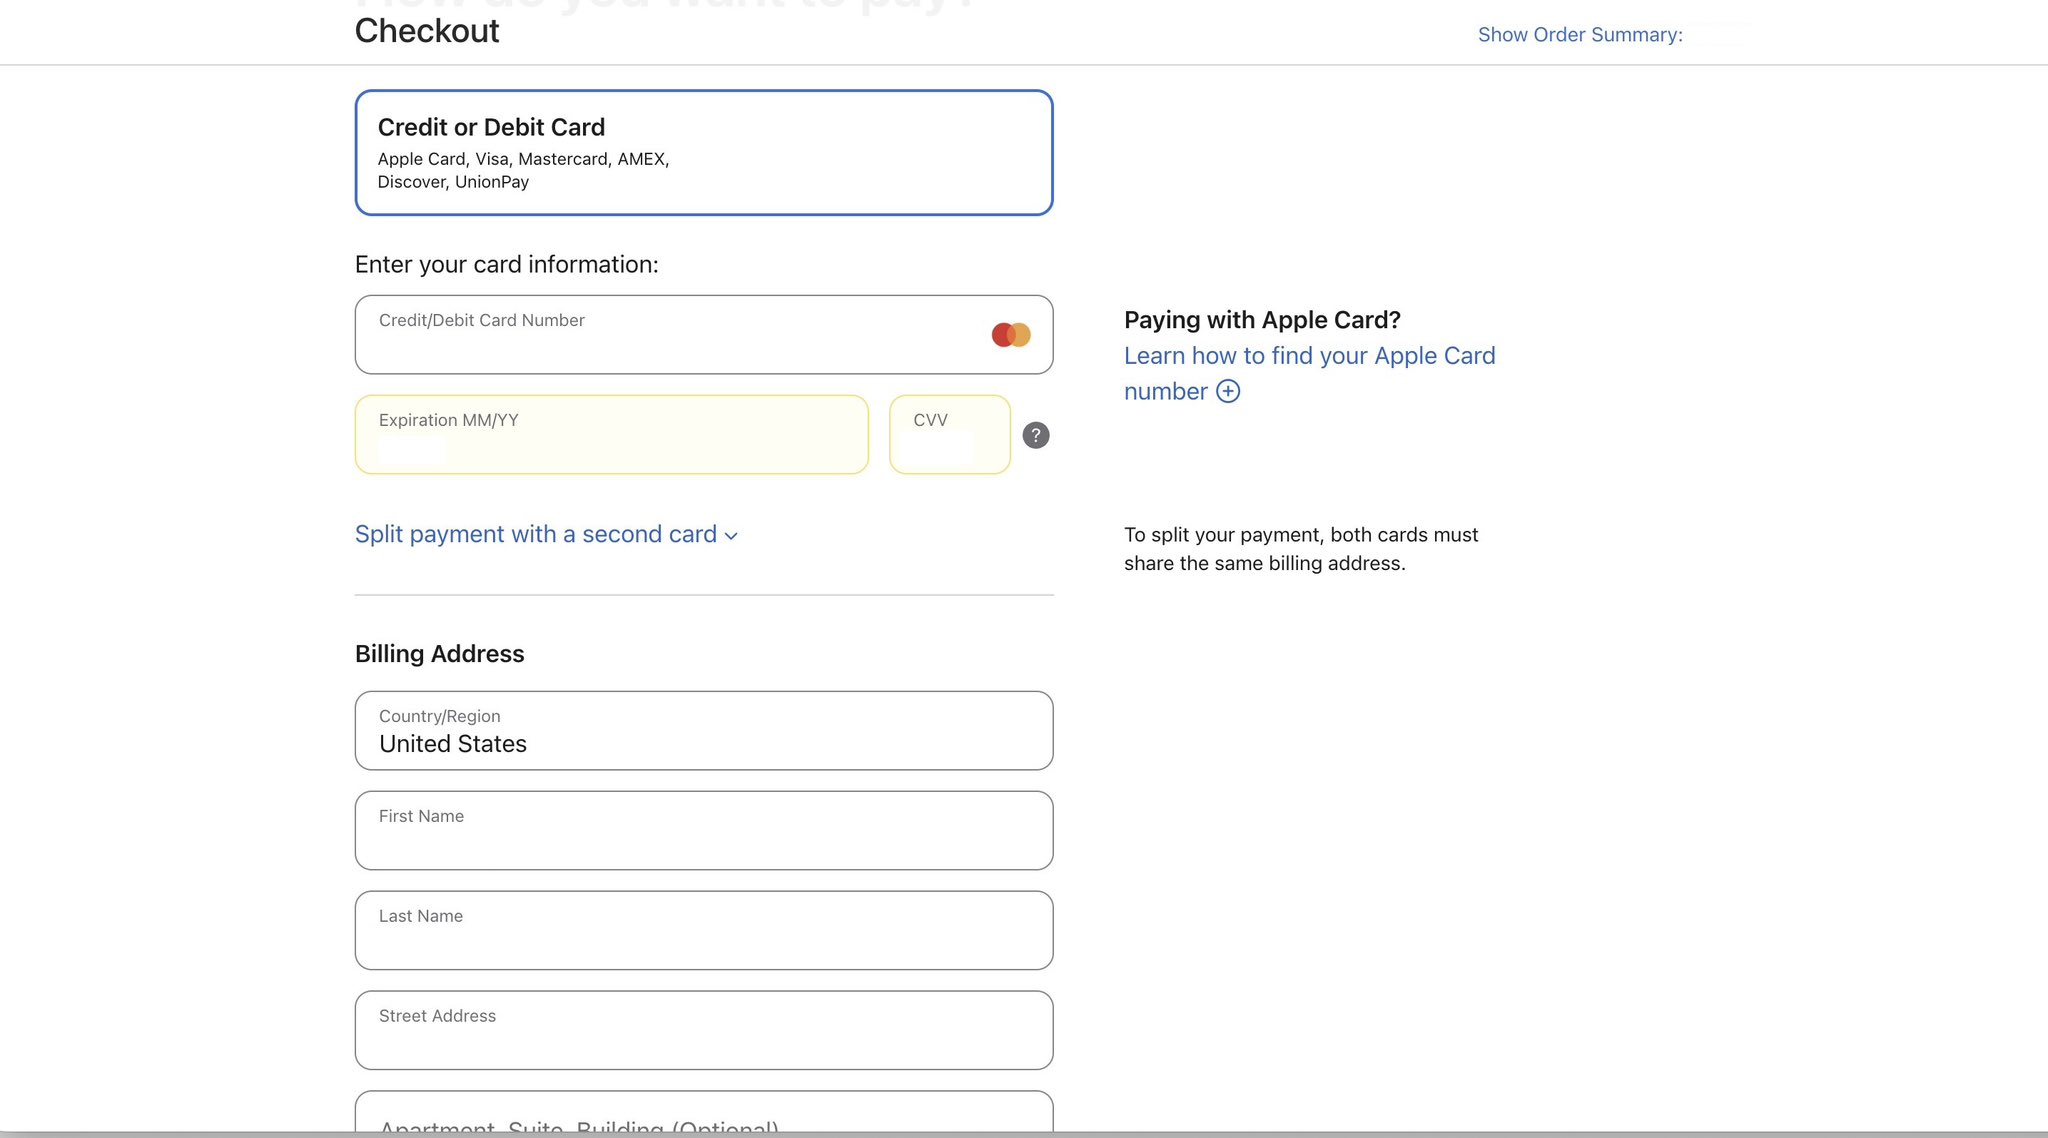
Task: Click the CVV help question mark icon
Action: pos(1036,435)
